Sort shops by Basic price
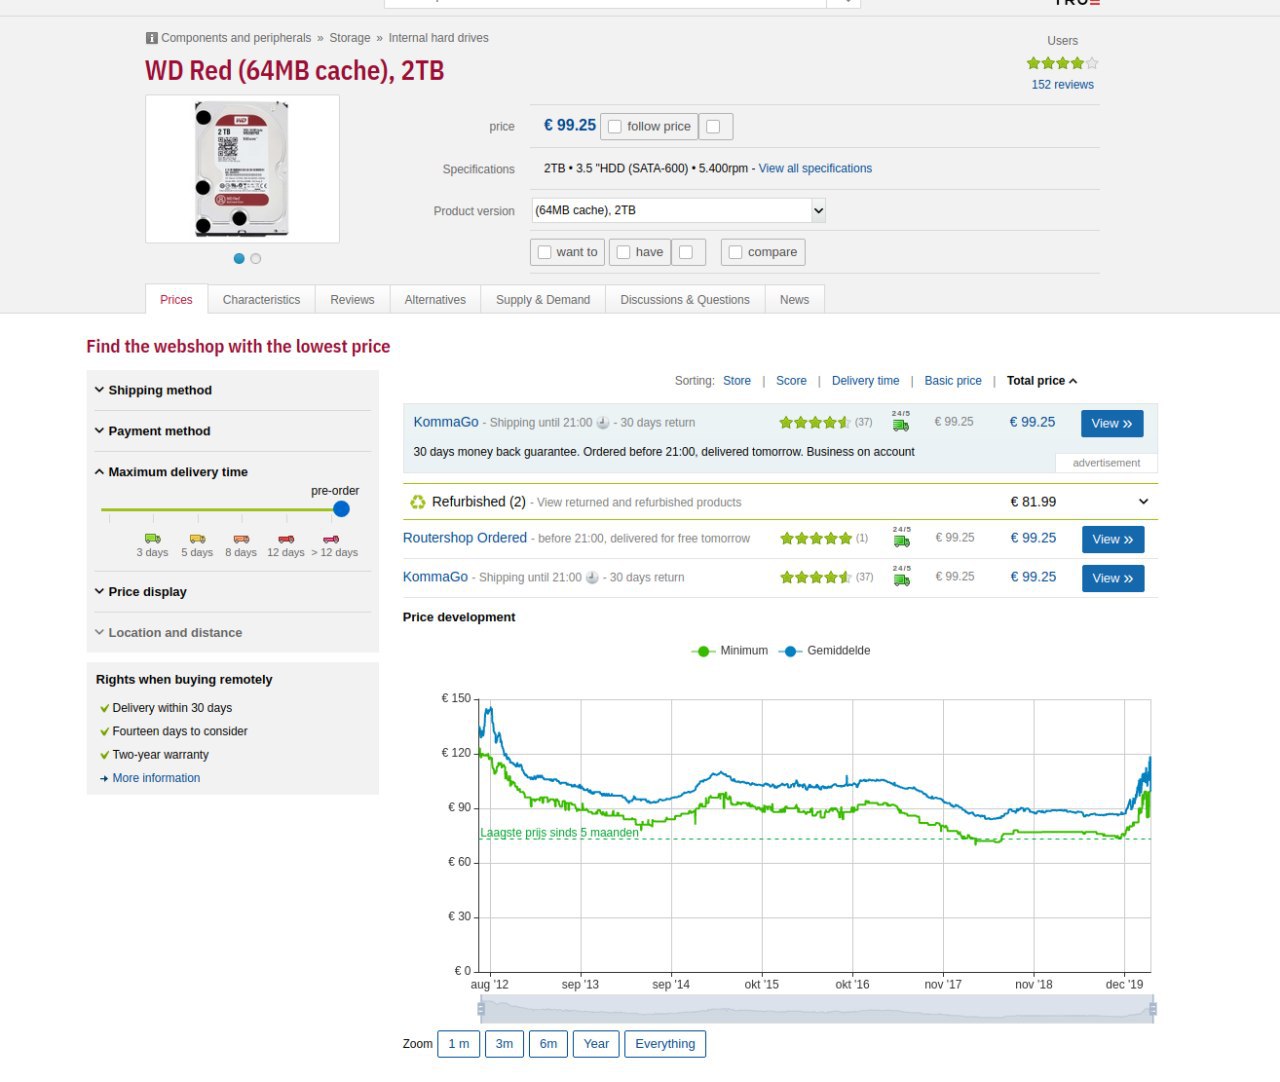This screenshot has width=1280, height=1082. (x=953, y=381)
